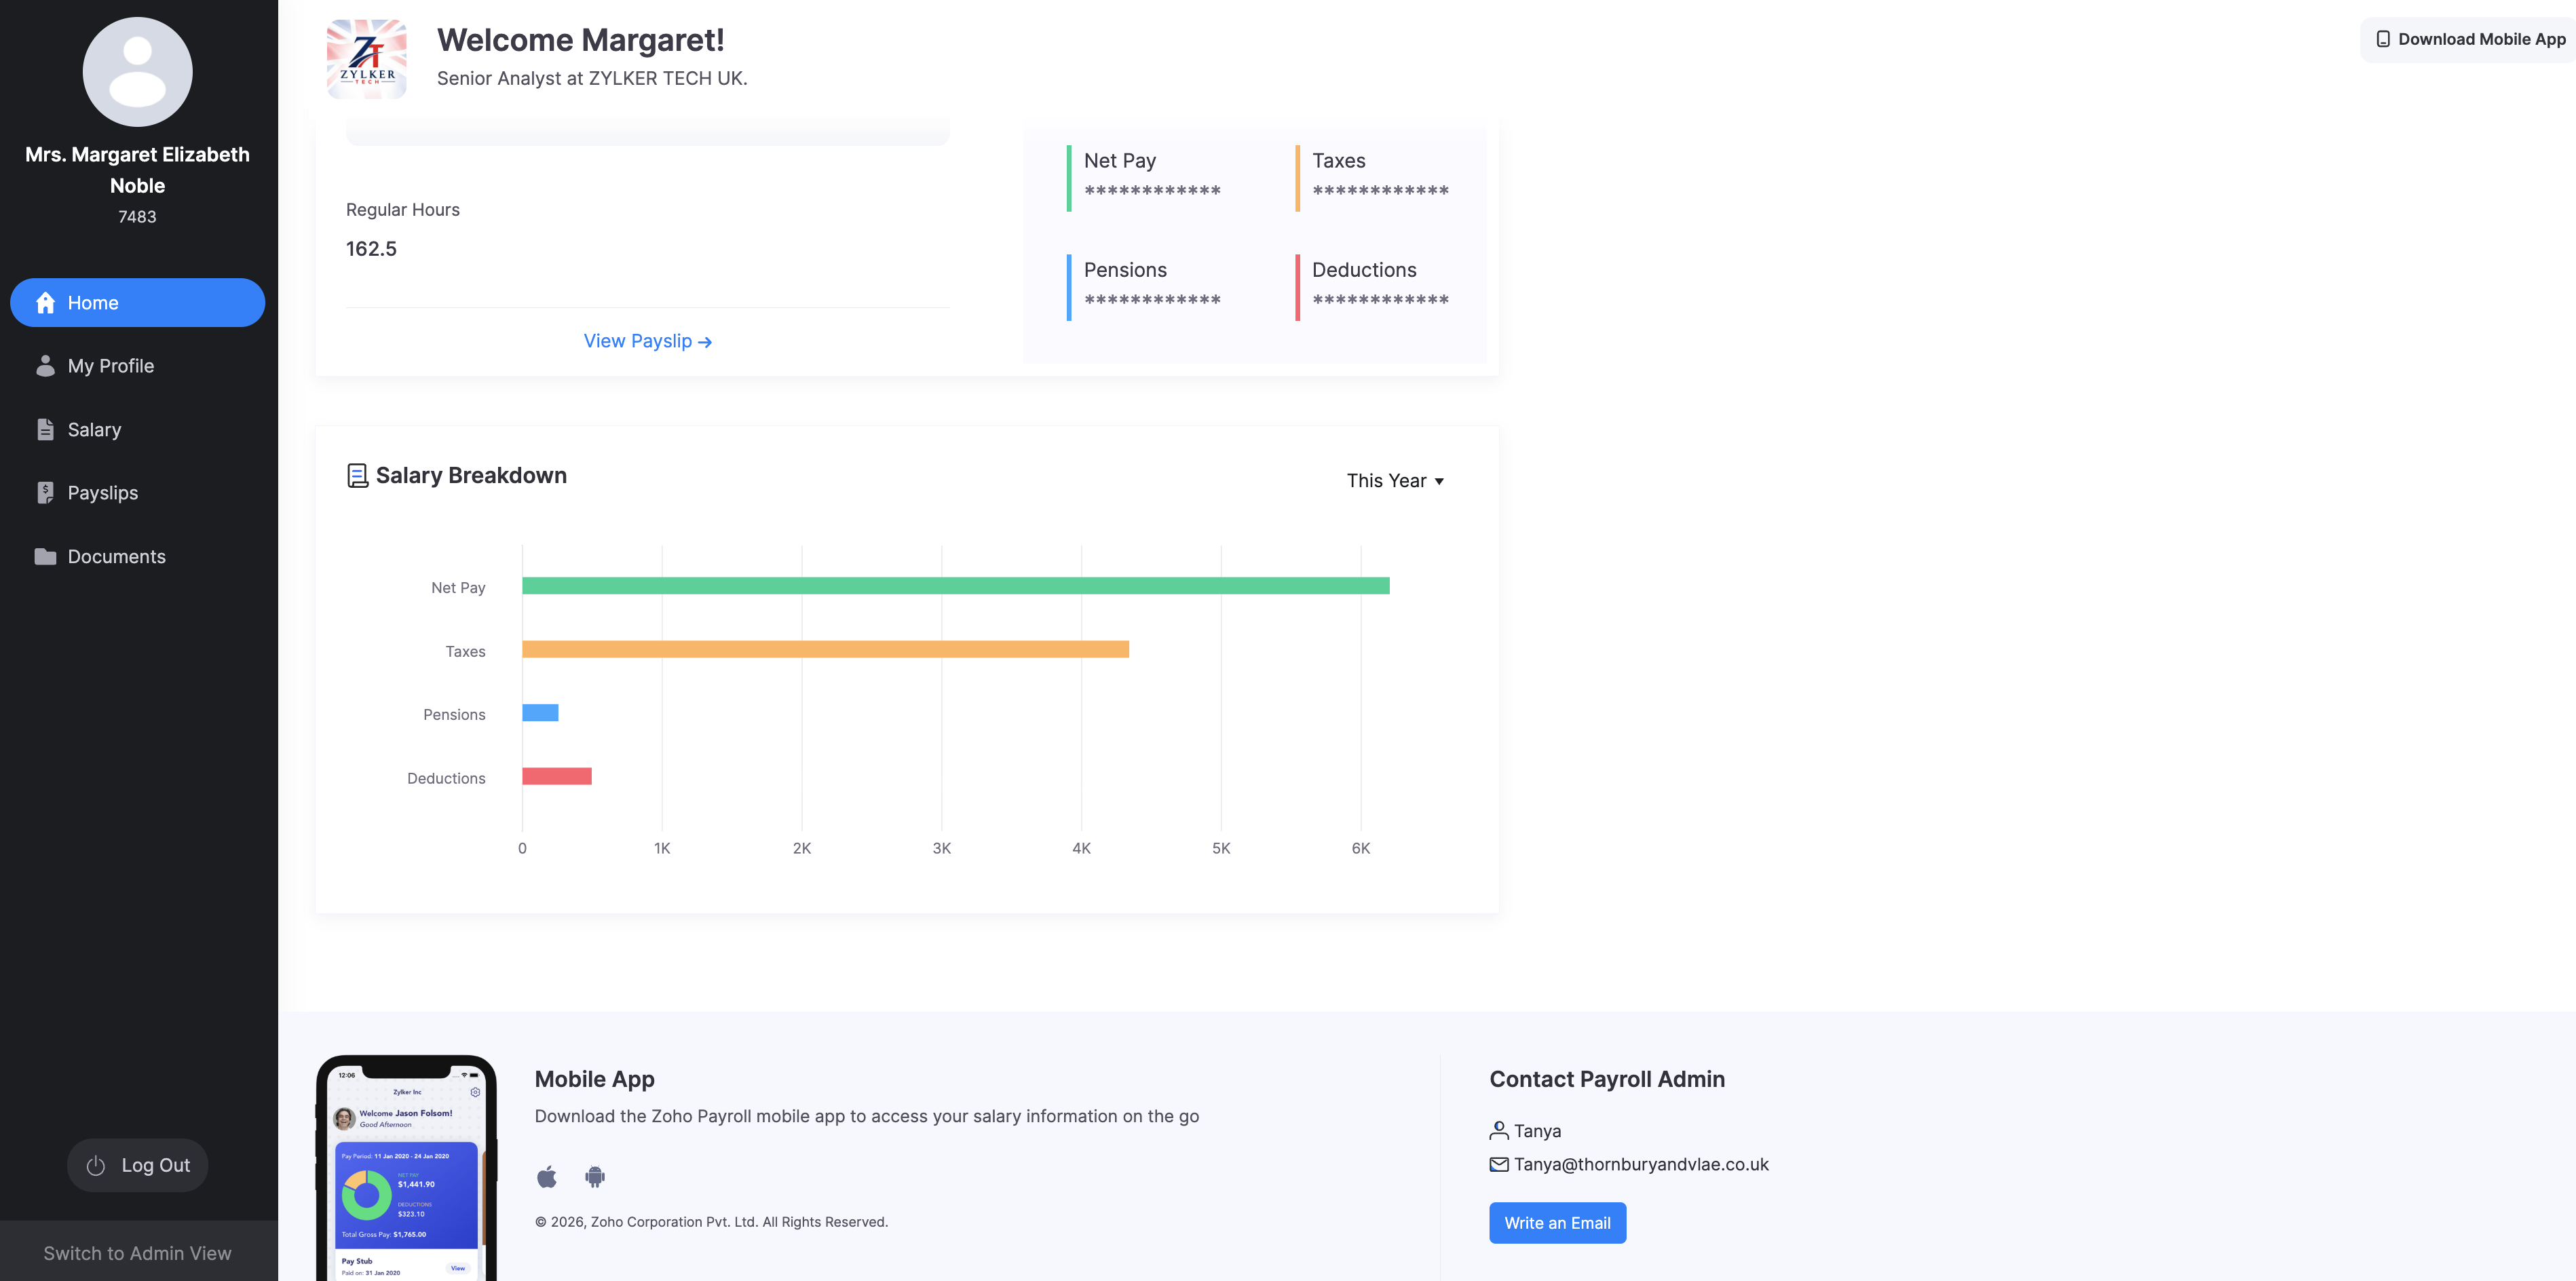2576x1281 pixels.
Task: Click the Tanya@thornburyandvlae.co.uk email address
Action: pyautogui.click(x=1641, y=1165)
